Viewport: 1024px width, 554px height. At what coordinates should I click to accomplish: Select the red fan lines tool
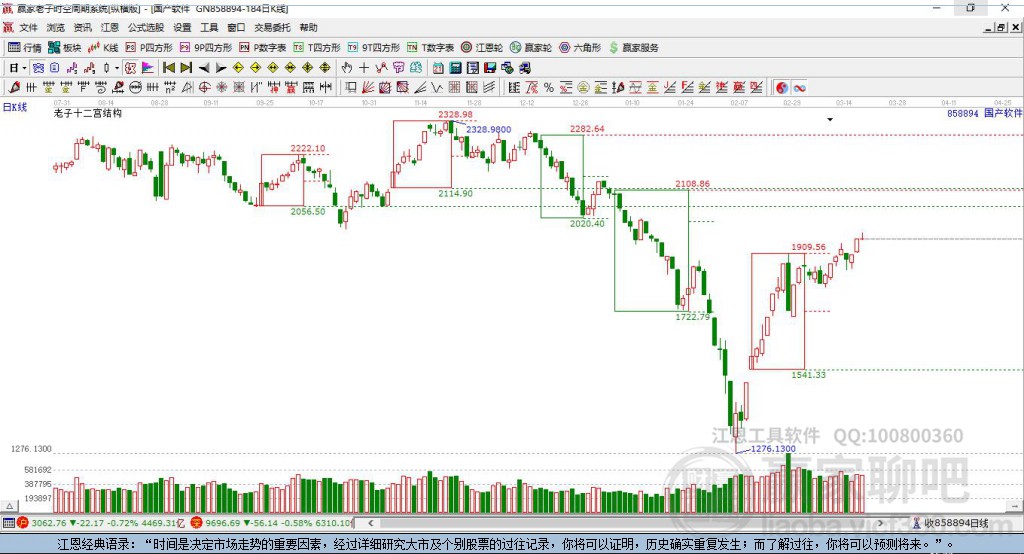coord(368,88)
